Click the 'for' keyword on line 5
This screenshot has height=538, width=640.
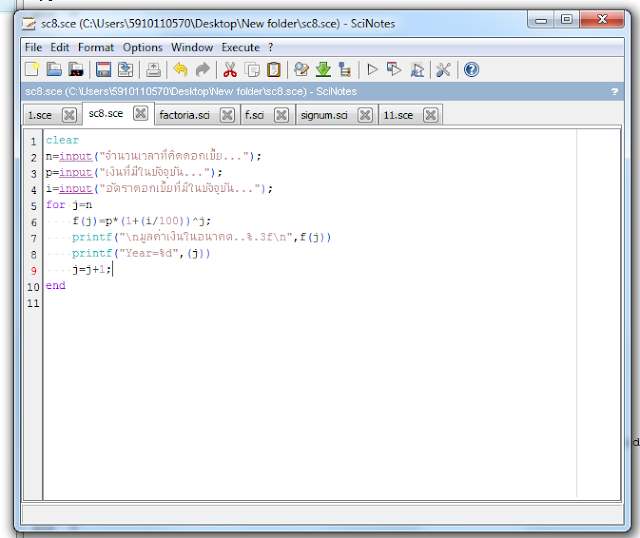[56, 205]
